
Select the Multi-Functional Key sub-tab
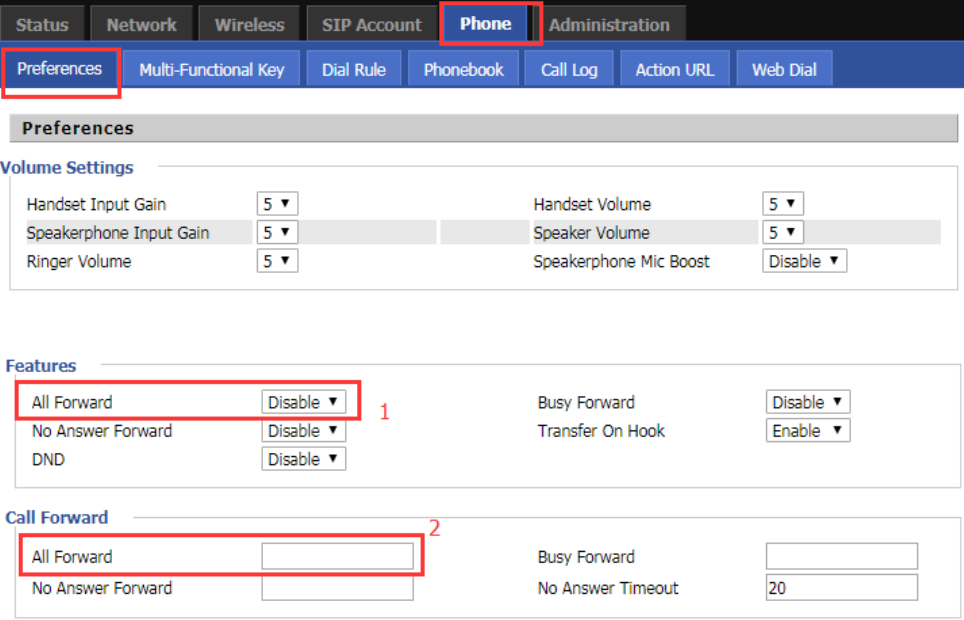point(211,70)
